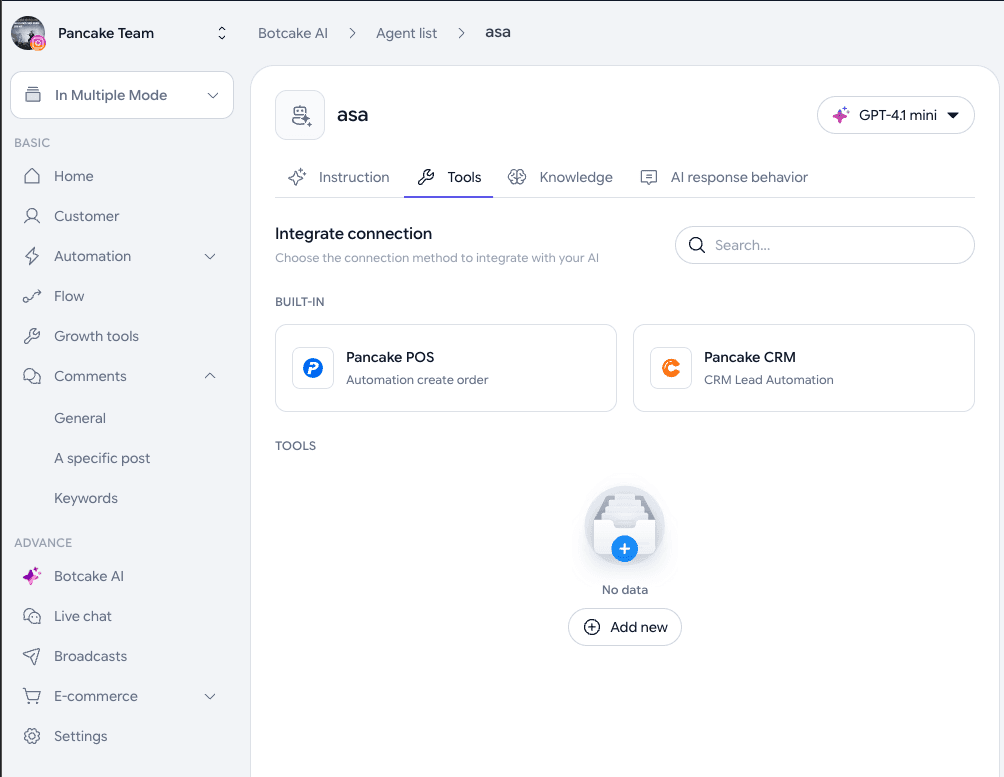Click the Live chat bubble icon
The height and width of the screenshot is (777, 1004).
point(32,616)
